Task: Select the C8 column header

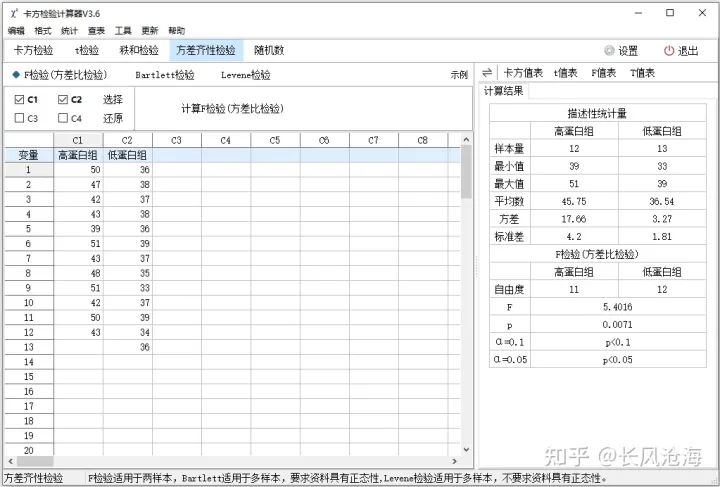Action: click(423, 140)
